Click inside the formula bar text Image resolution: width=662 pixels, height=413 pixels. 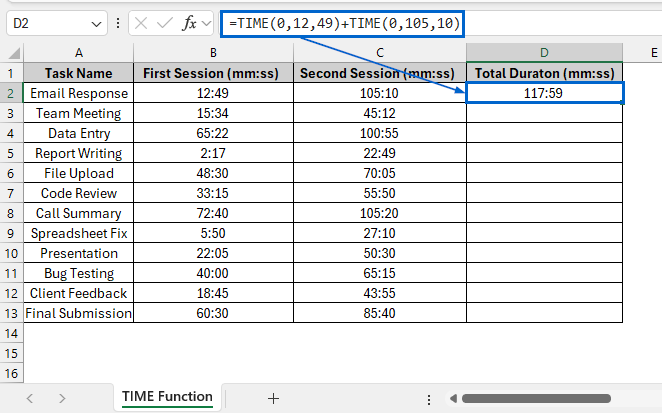(344, 23)
